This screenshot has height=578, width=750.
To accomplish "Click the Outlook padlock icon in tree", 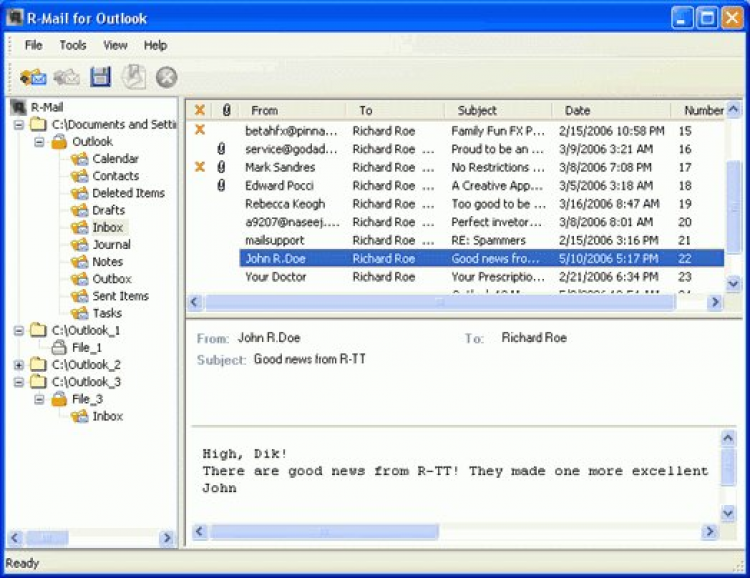I will pyautogui.click(x=59, y=142).
